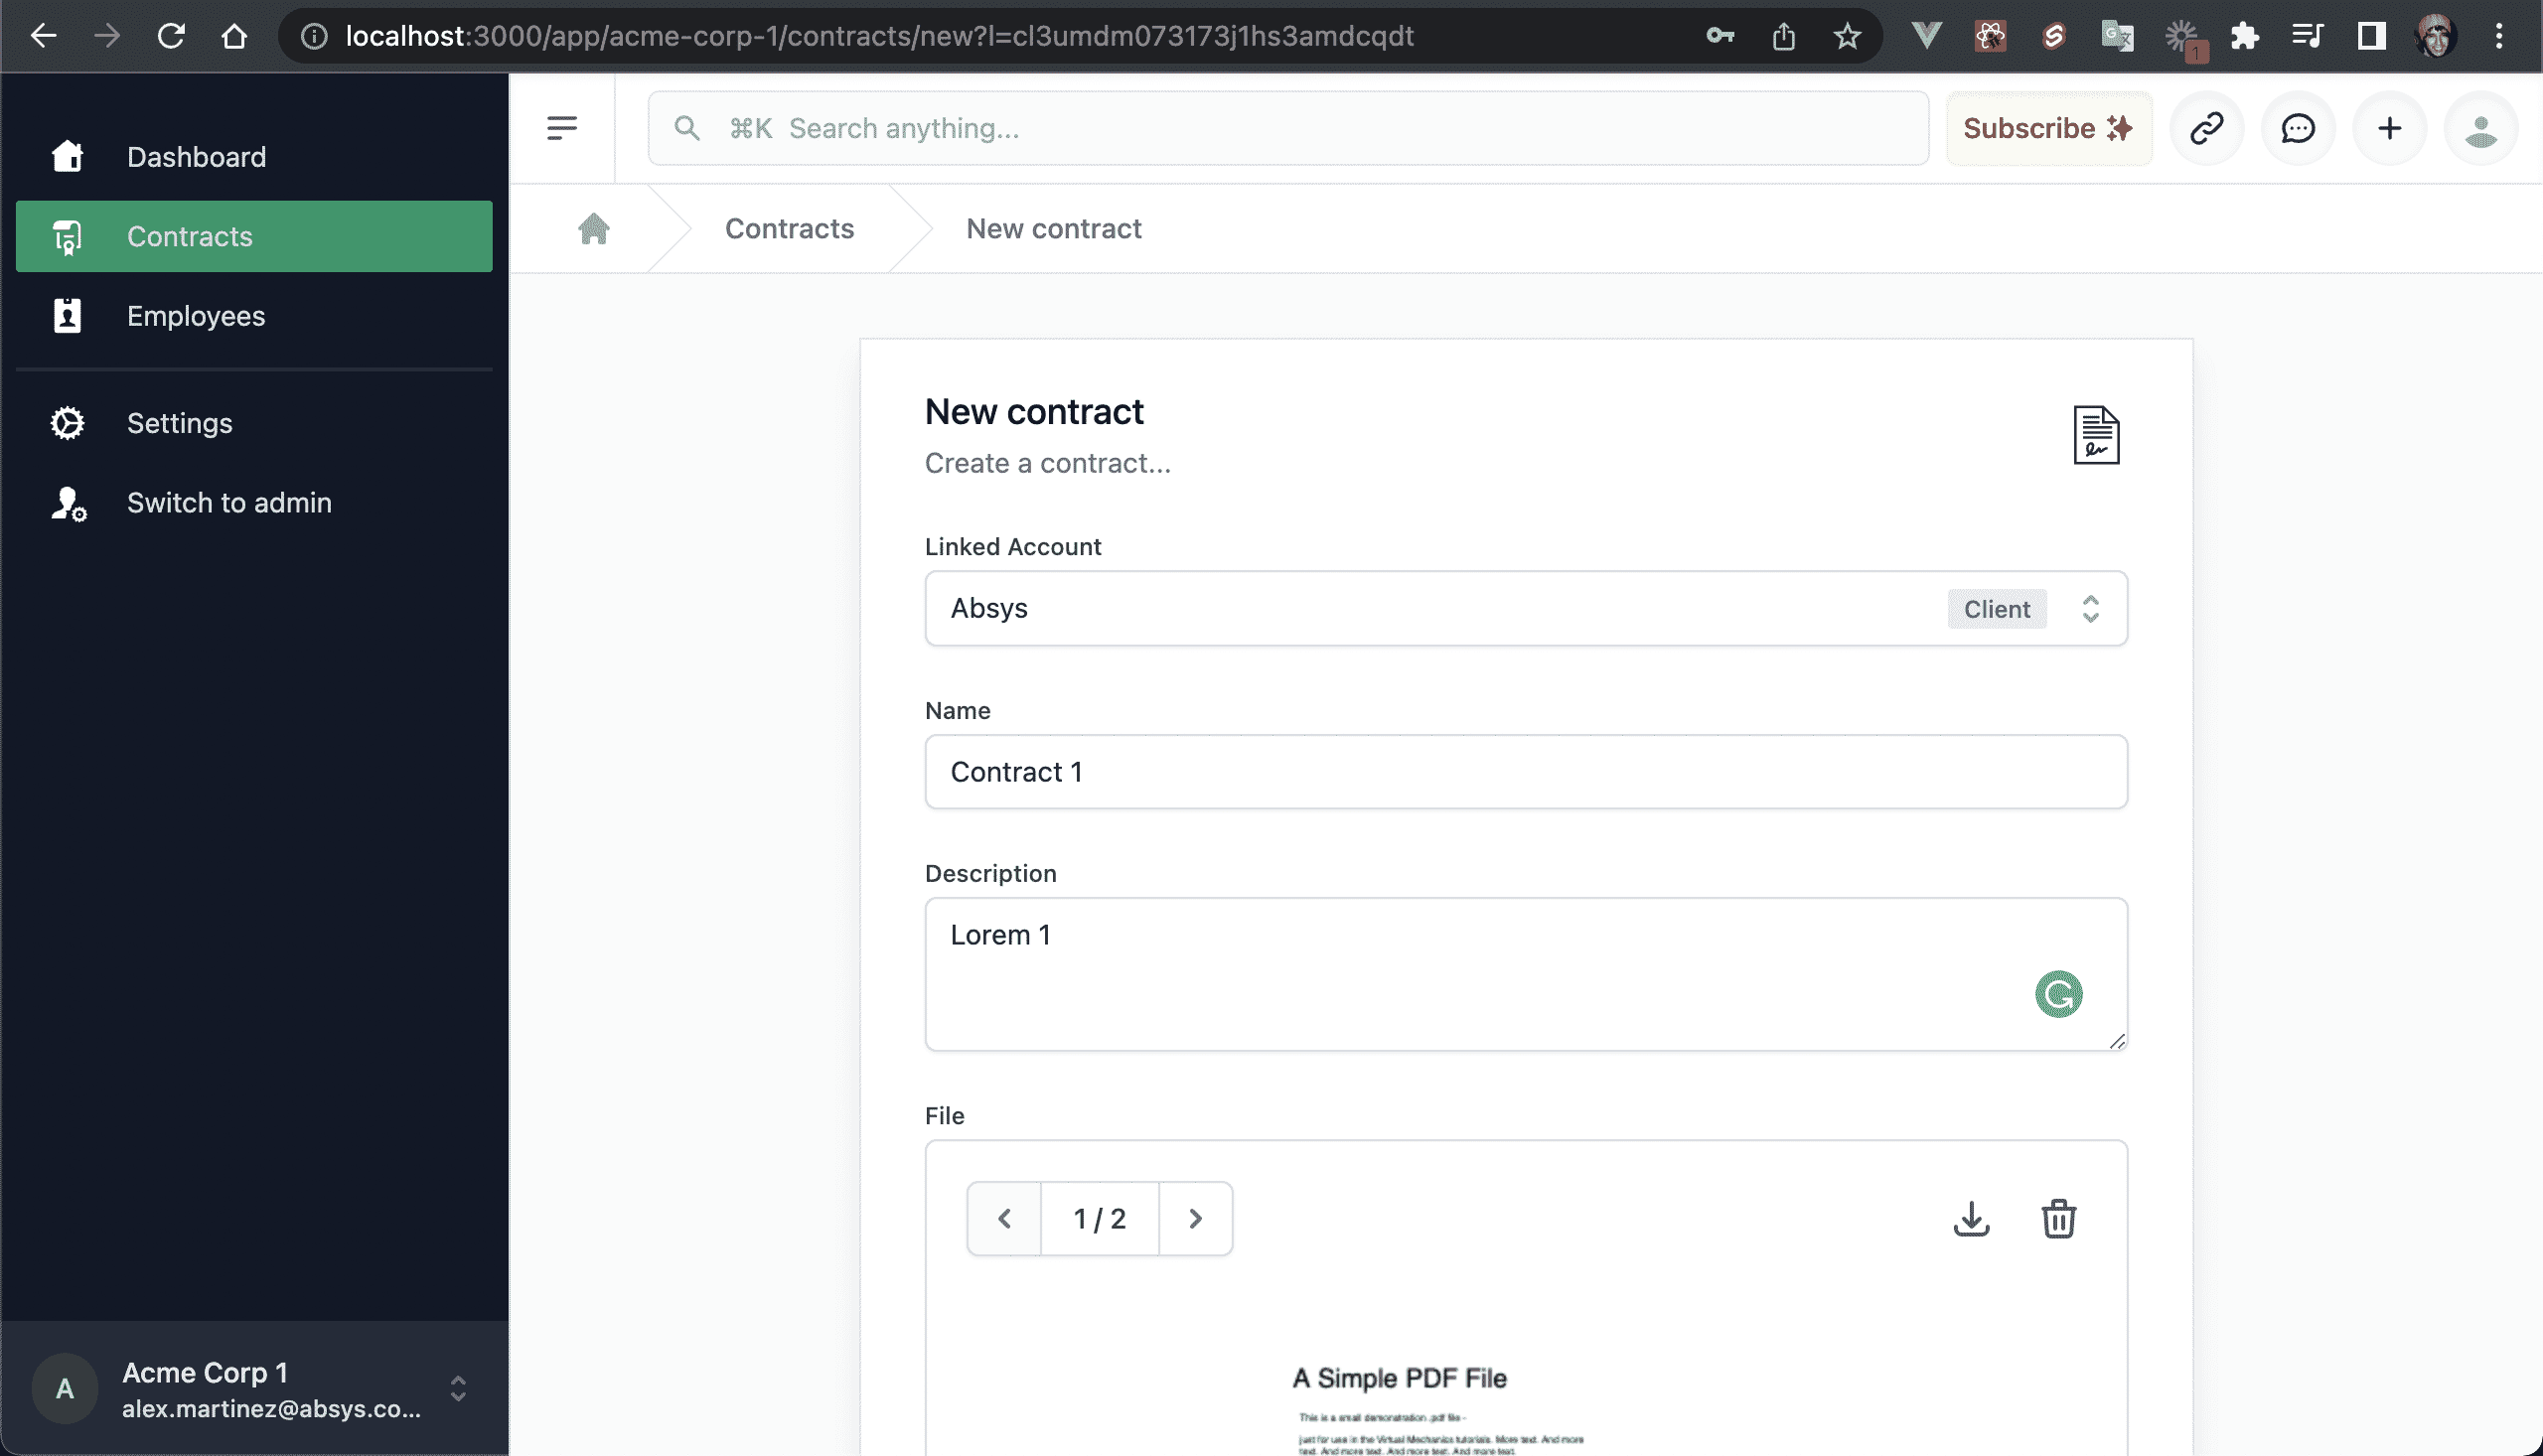This screenshot has height=1456, width=2543.
Task: Toggle the sidebar collapse hamburger icon
Action: (x=562, y=127)
